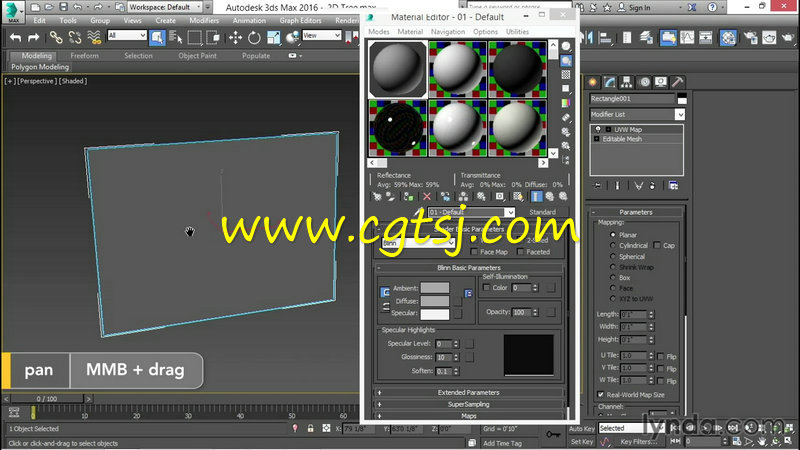Expand the Extended Parameters rollout
The width and height of the screenshot is (800, 450).
468,392
